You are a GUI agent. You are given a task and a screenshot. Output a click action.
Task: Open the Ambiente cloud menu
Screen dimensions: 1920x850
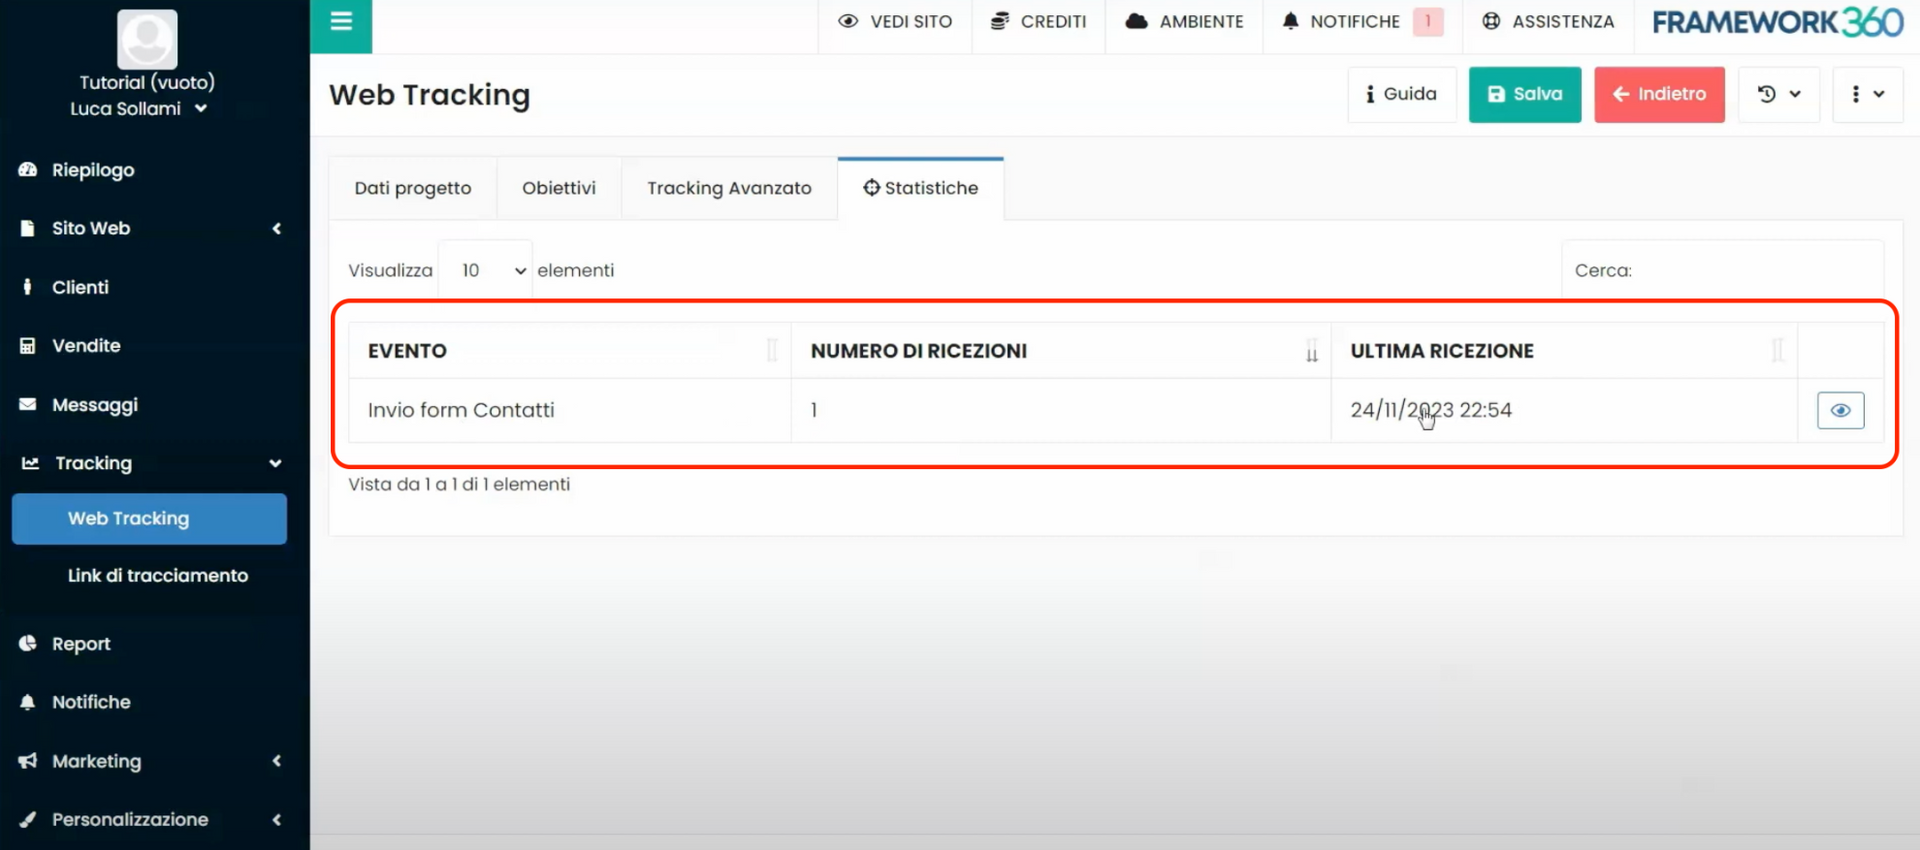(x=1184, y=22)
